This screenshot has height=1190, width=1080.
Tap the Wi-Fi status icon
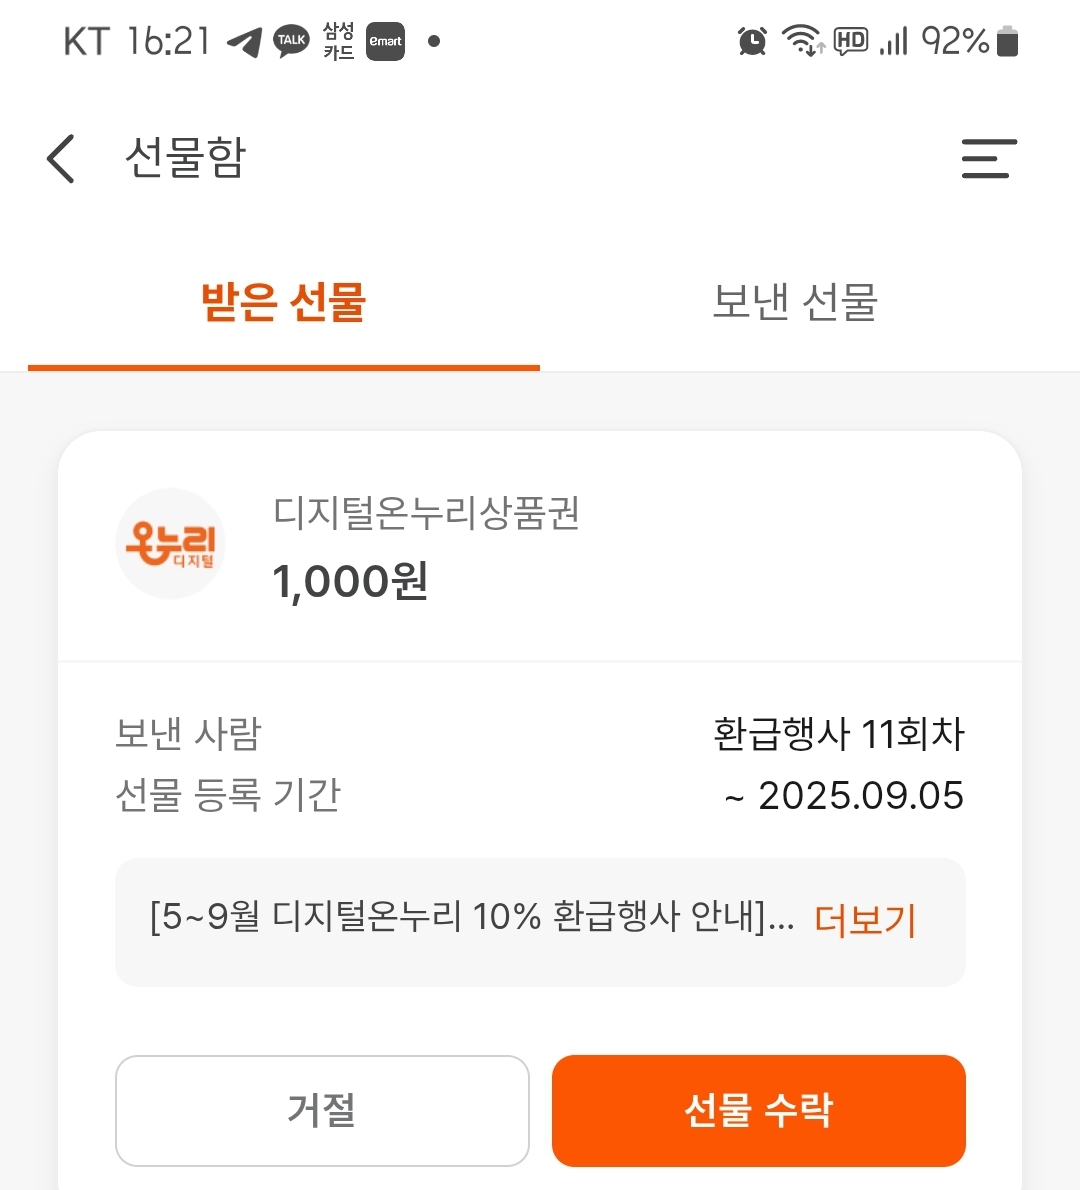point(803,40)
